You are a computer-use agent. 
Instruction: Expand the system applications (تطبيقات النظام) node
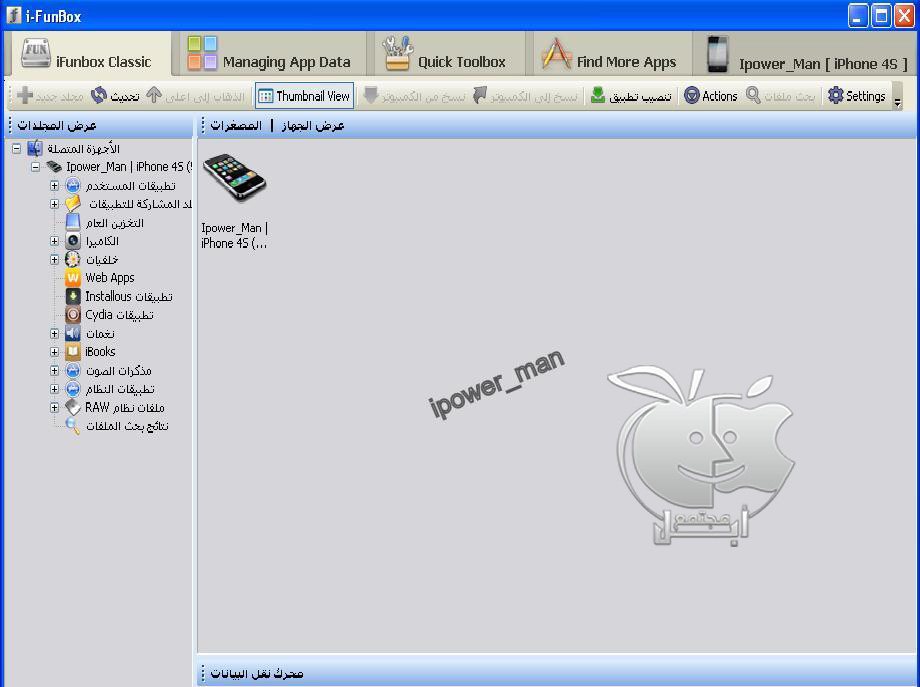click(54, 389)
